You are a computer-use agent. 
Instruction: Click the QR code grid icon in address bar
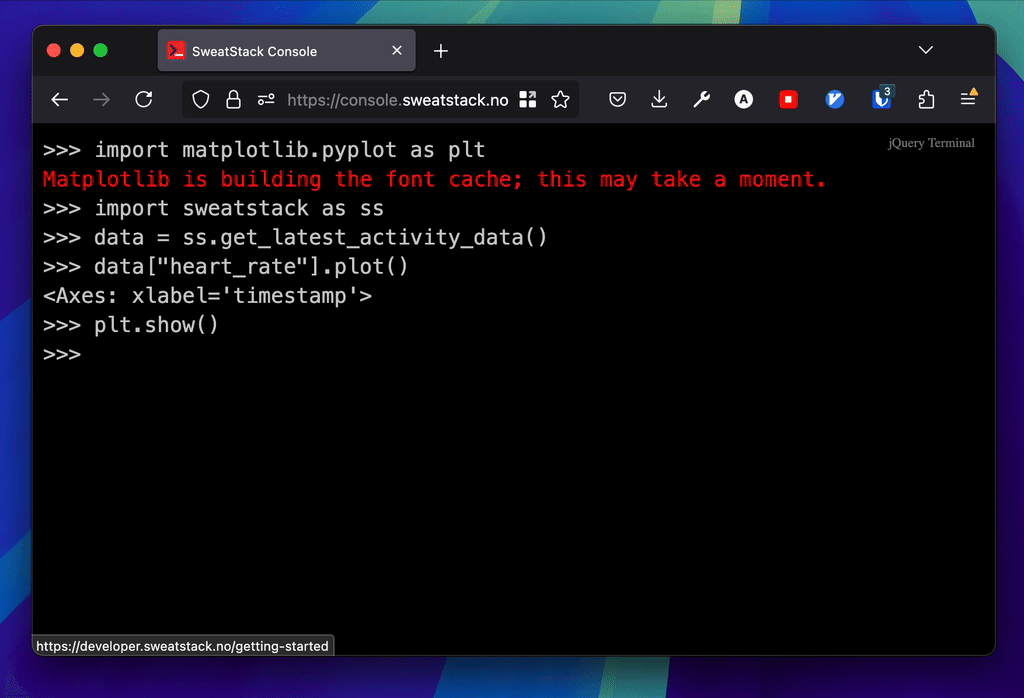coord(528,99)
